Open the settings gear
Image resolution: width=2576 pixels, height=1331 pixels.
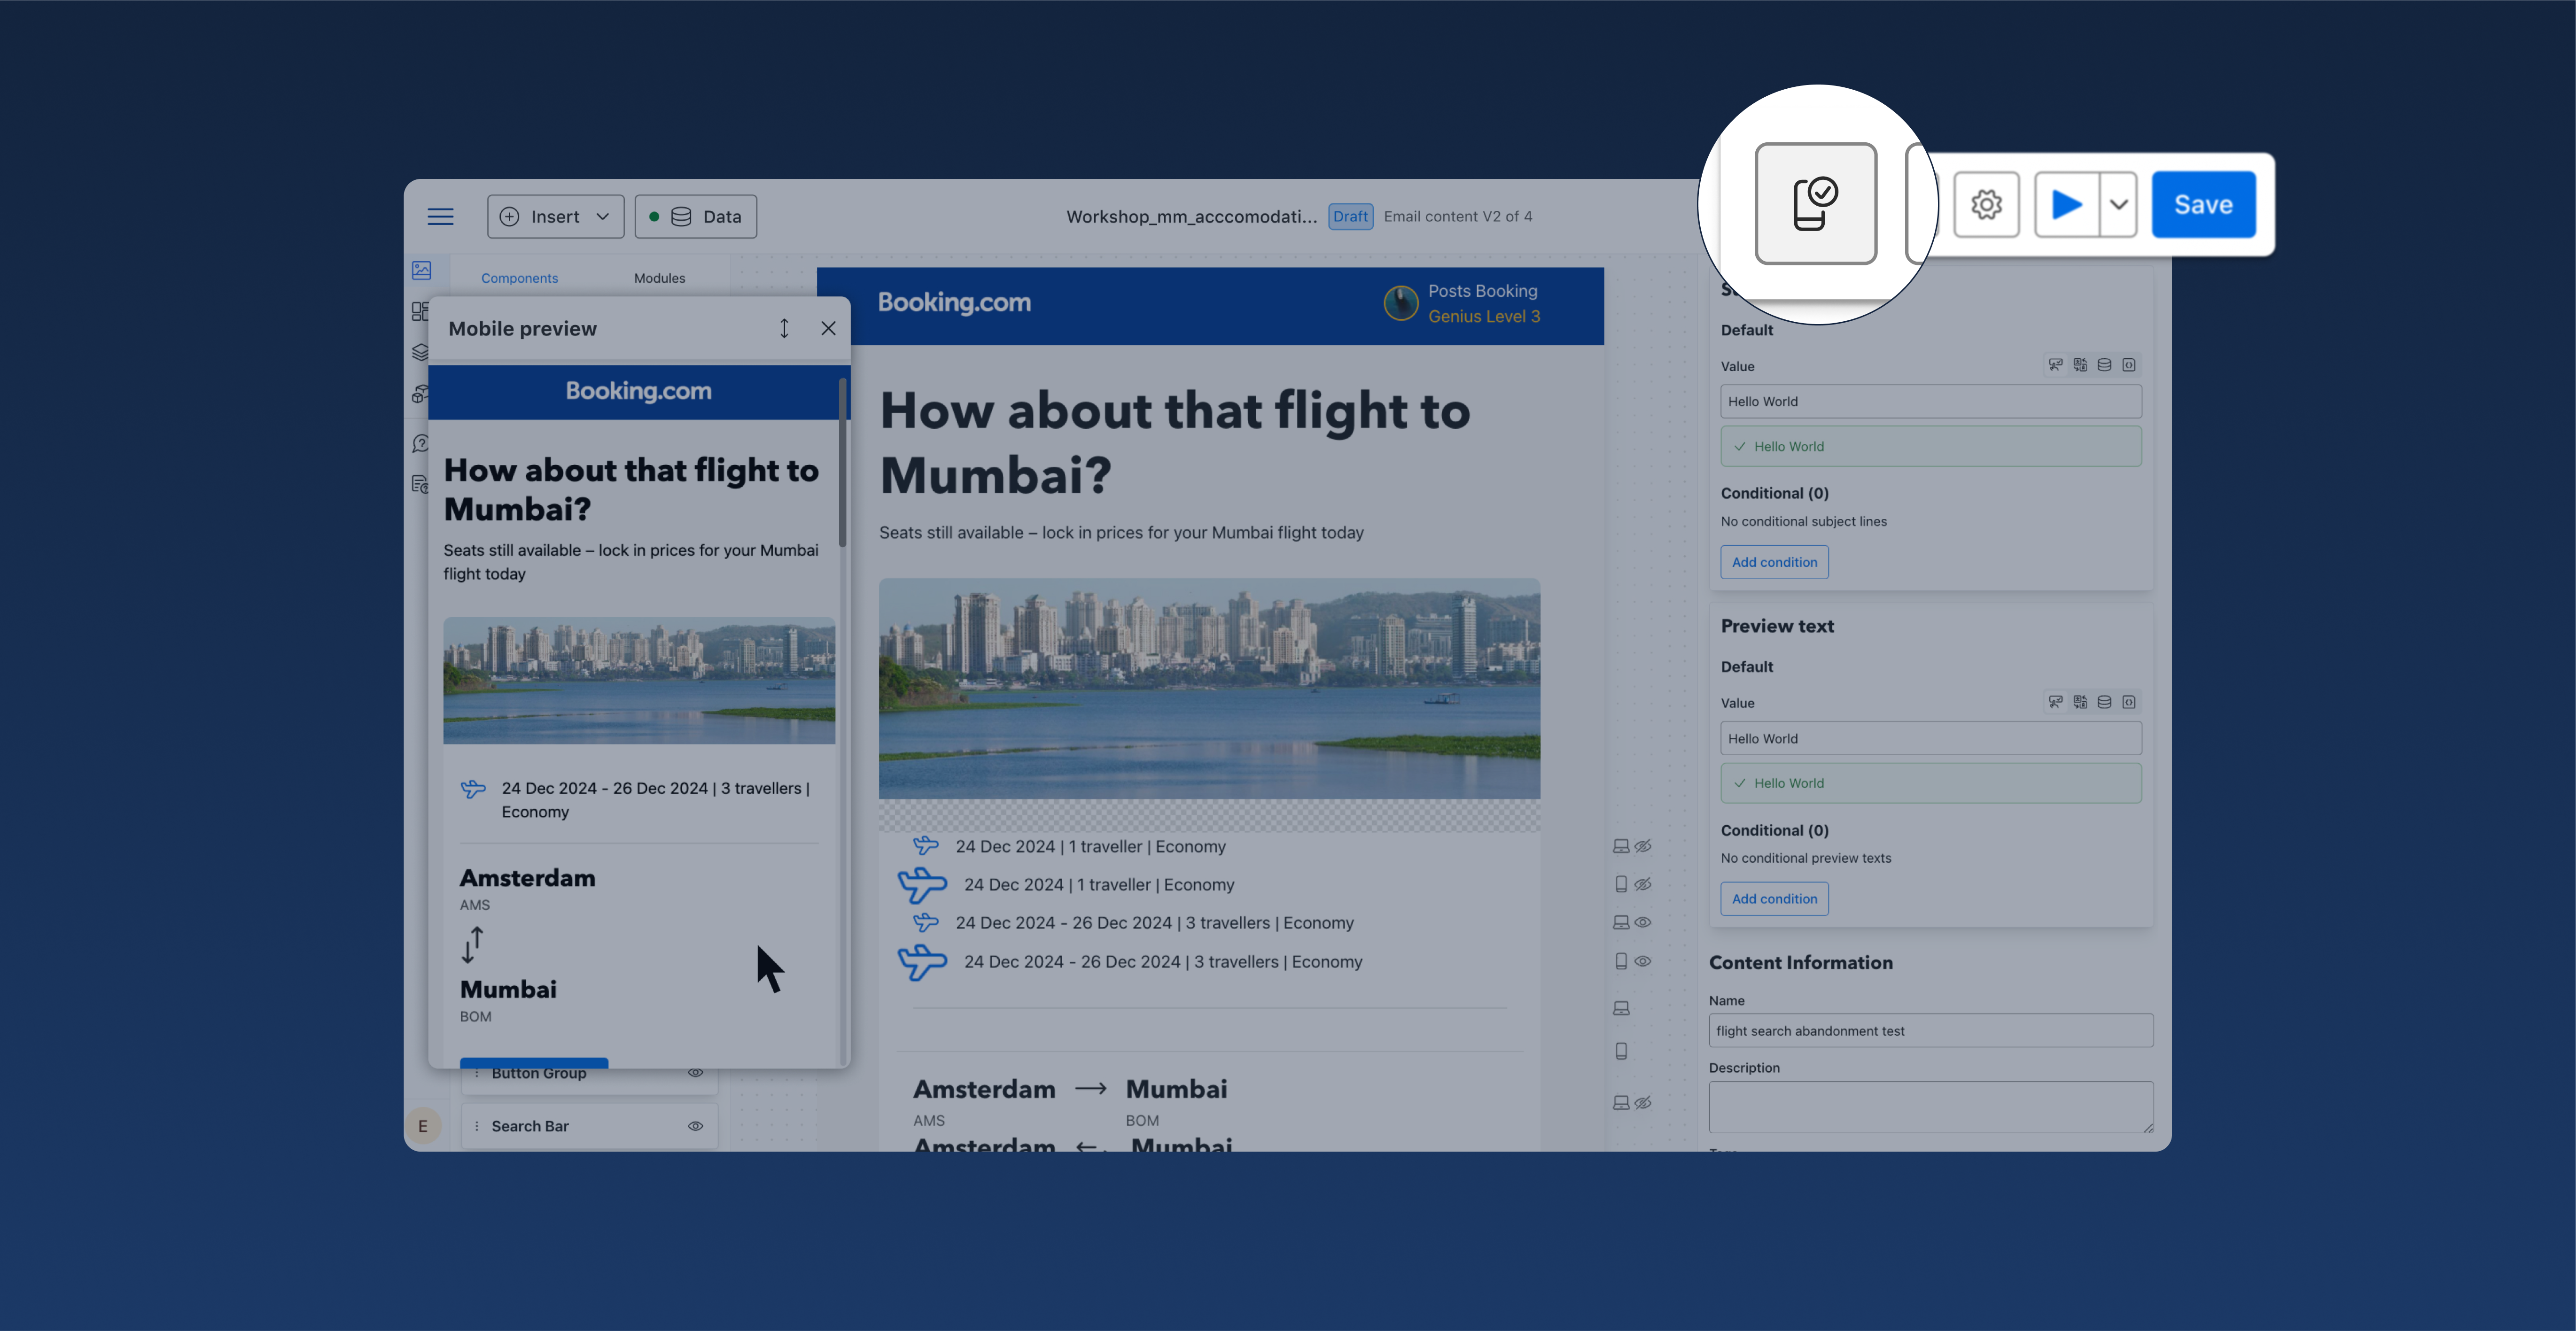point(1986,205)
